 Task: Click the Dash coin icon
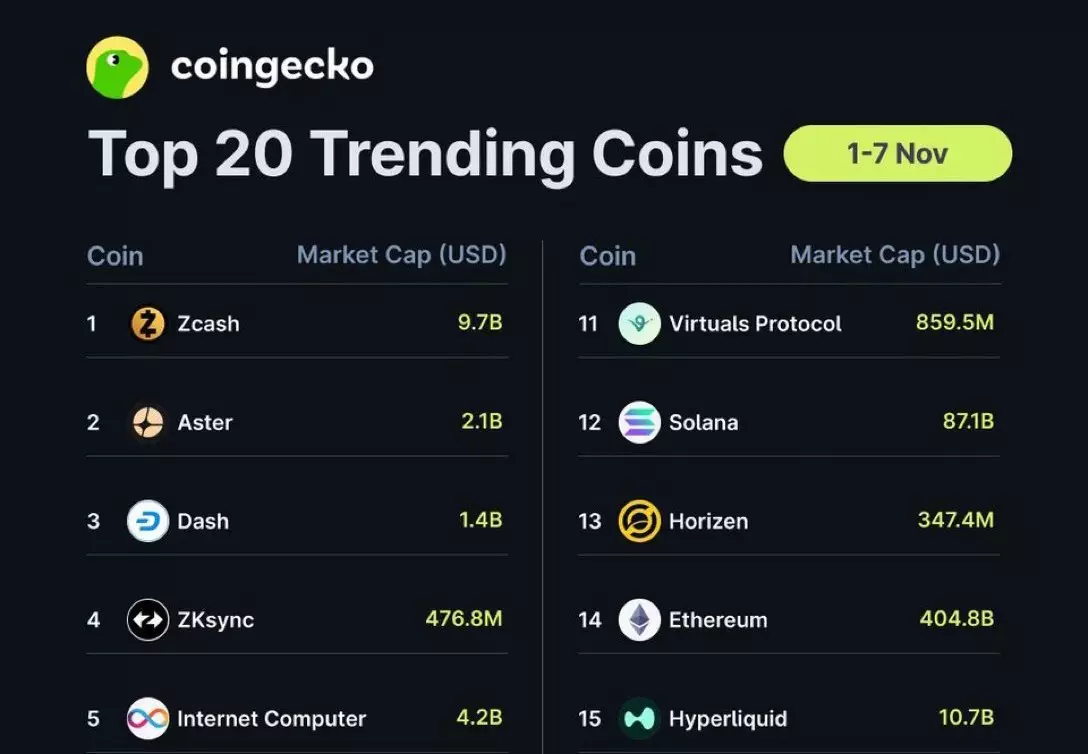(148, 521)
